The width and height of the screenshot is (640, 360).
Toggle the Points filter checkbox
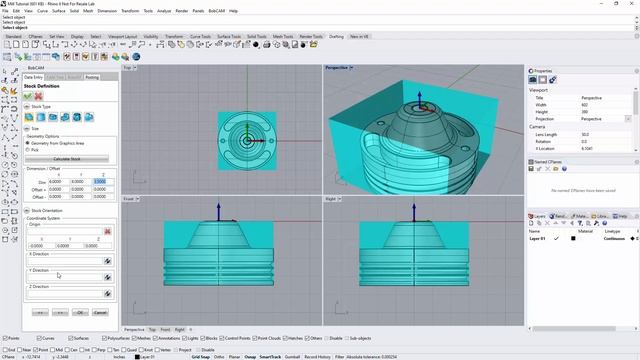[5, 338]
